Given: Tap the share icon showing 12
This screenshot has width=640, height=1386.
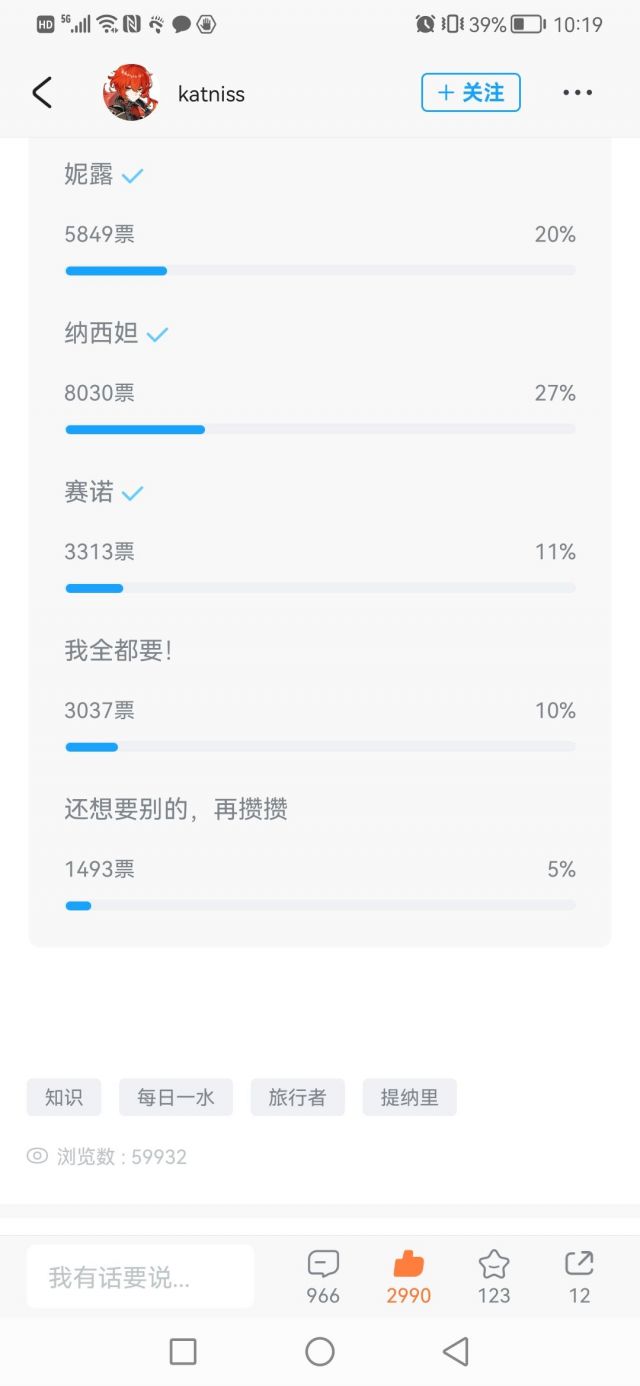Looking at the screenshot, I should point(579,1264).
